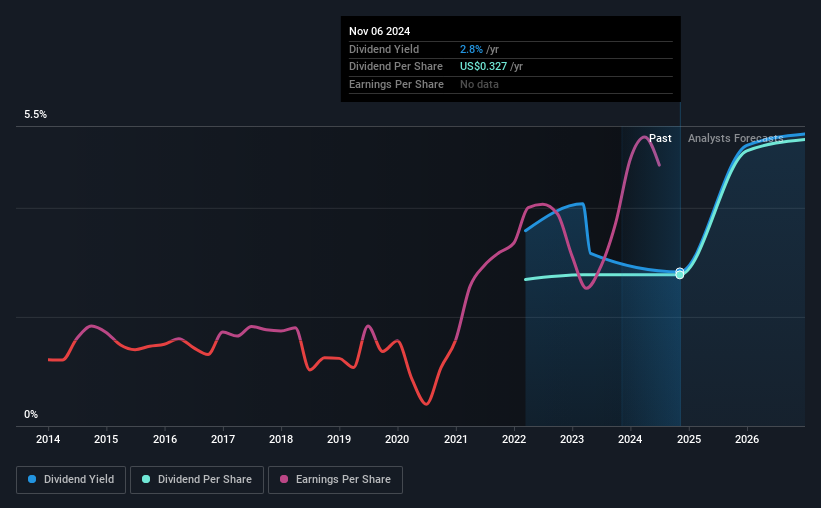
Task: Click the 2014 x-axis year label
Action: coord(48,439)
